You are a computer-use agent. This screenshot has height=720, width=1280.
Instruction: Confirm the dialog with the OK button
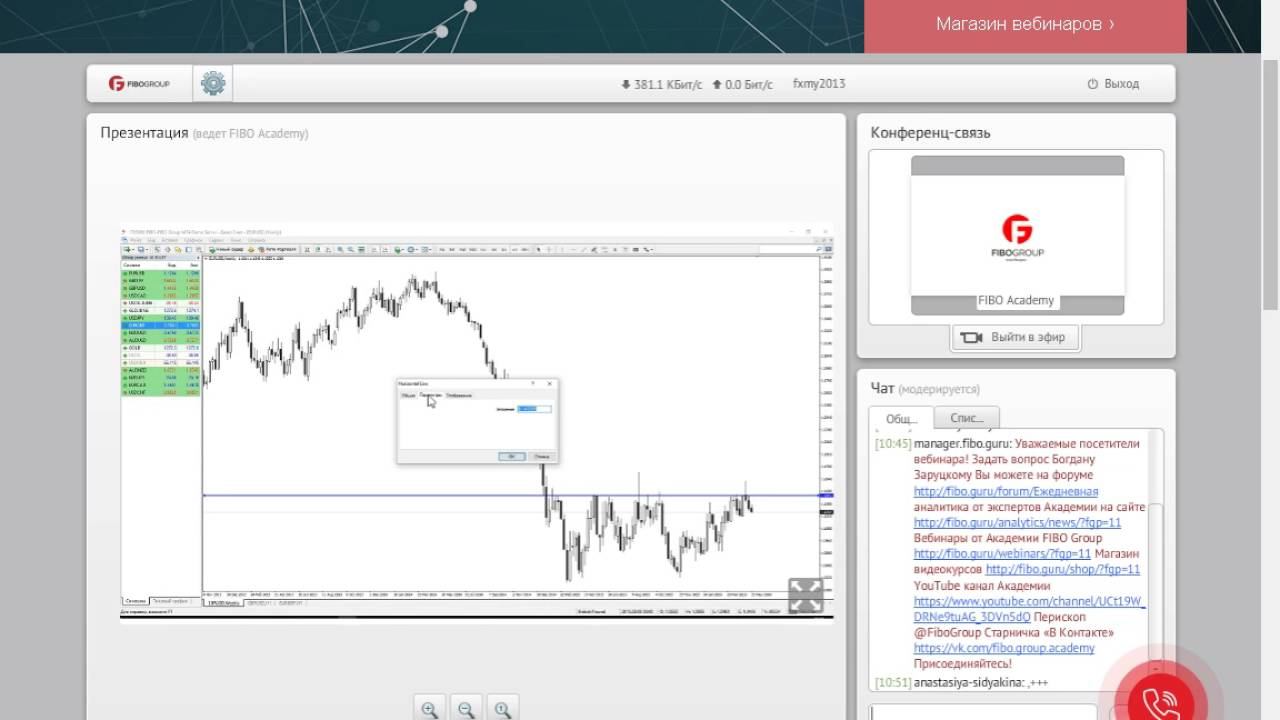pos(511,456)
